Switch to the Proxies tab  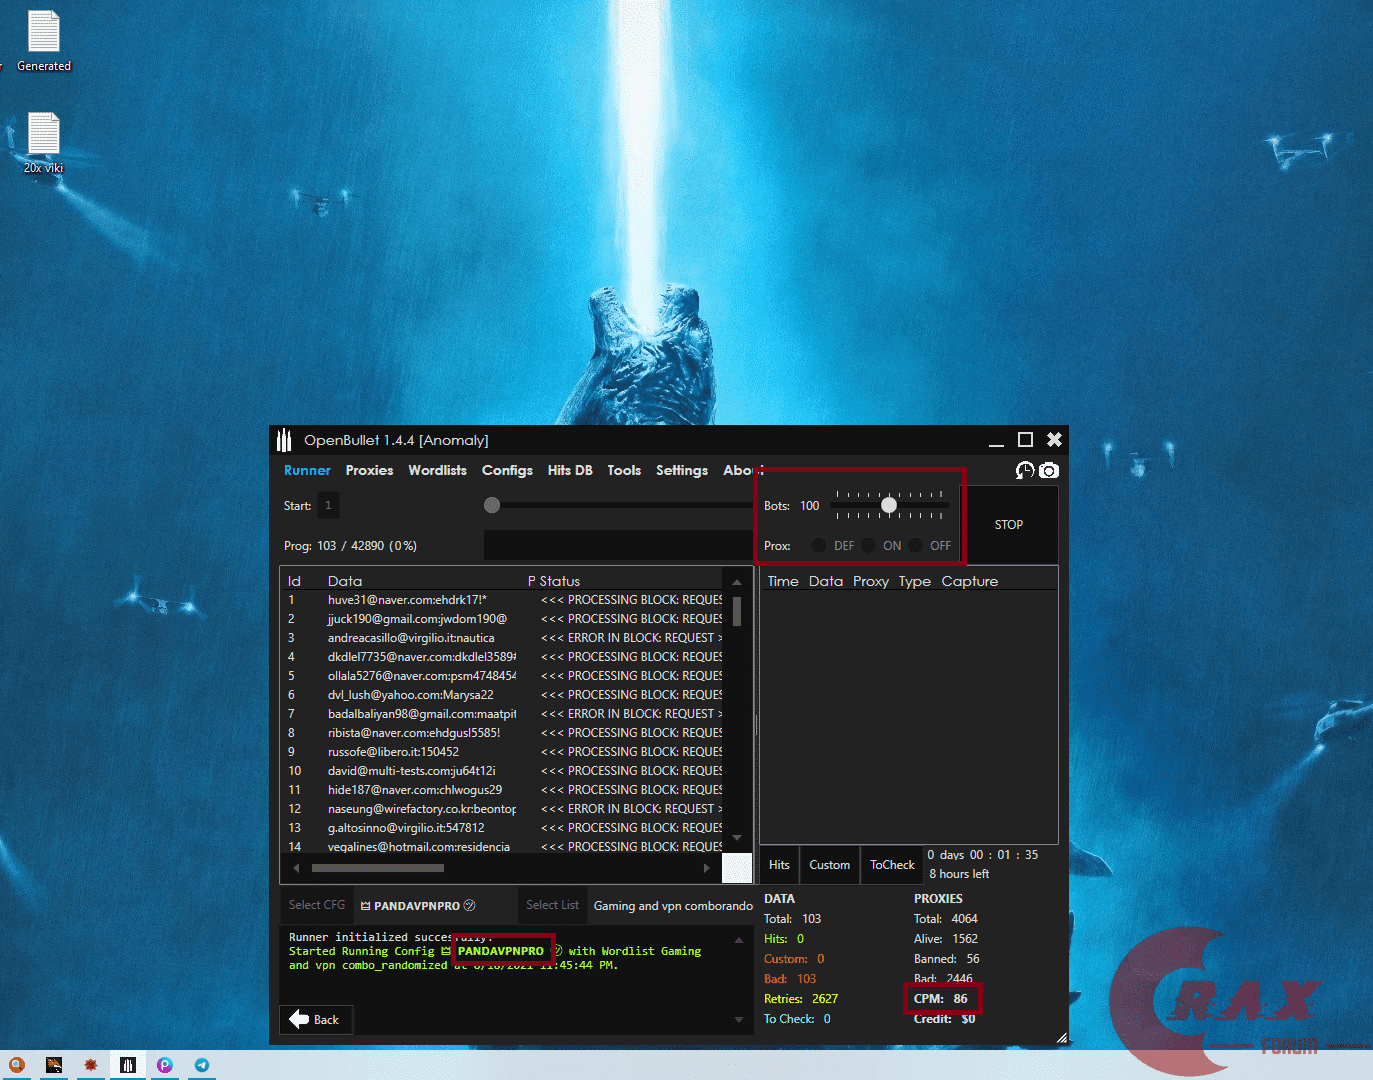[369, 470]
